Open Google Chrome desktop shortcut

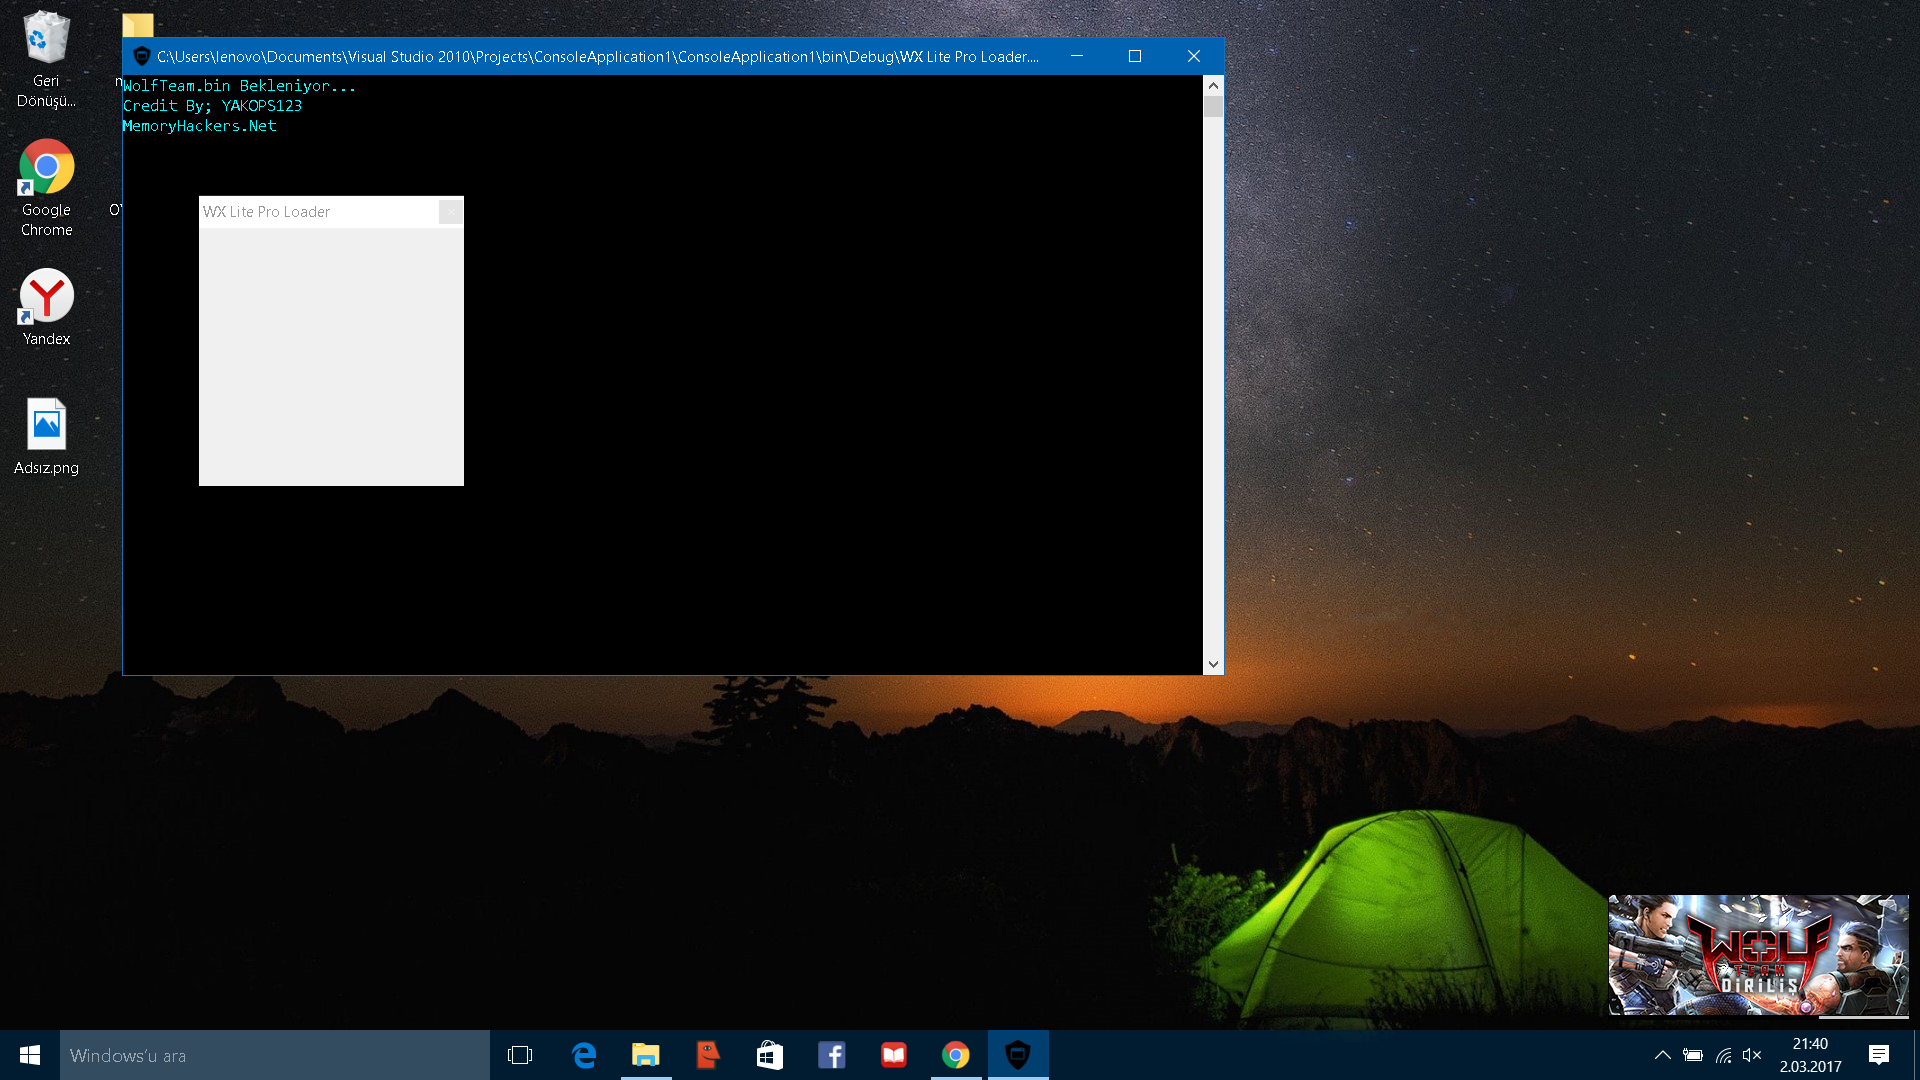pyautogui.click(x=46, y=188)
